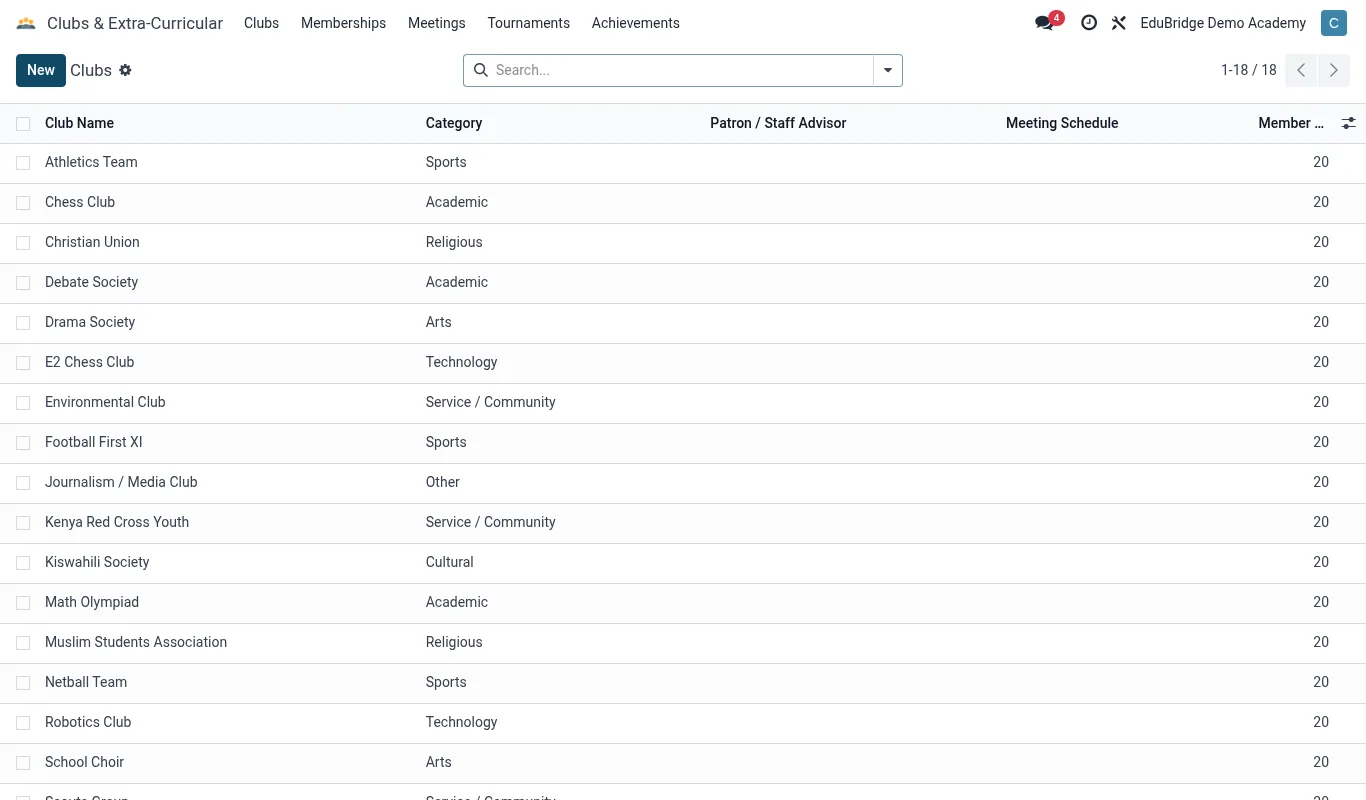This screenshot has width=1366, height=800.
Task: Open the chat messages icon with badge
Action: 1048,22
